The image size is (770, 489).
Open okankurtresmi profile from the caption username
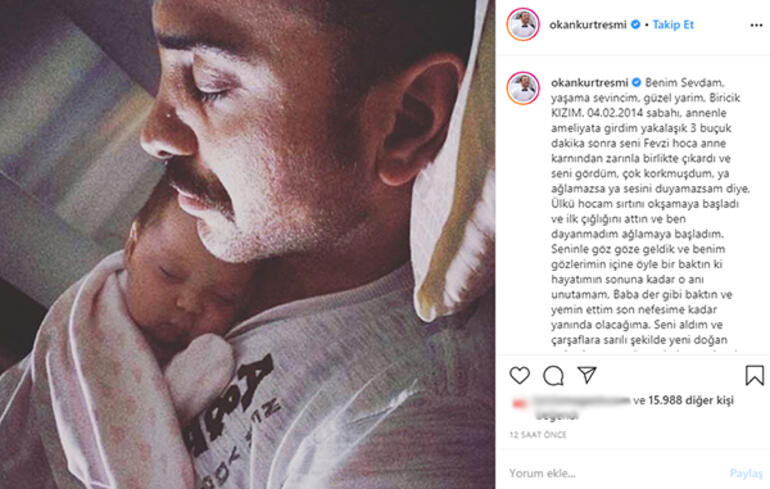tap(589, 82)
